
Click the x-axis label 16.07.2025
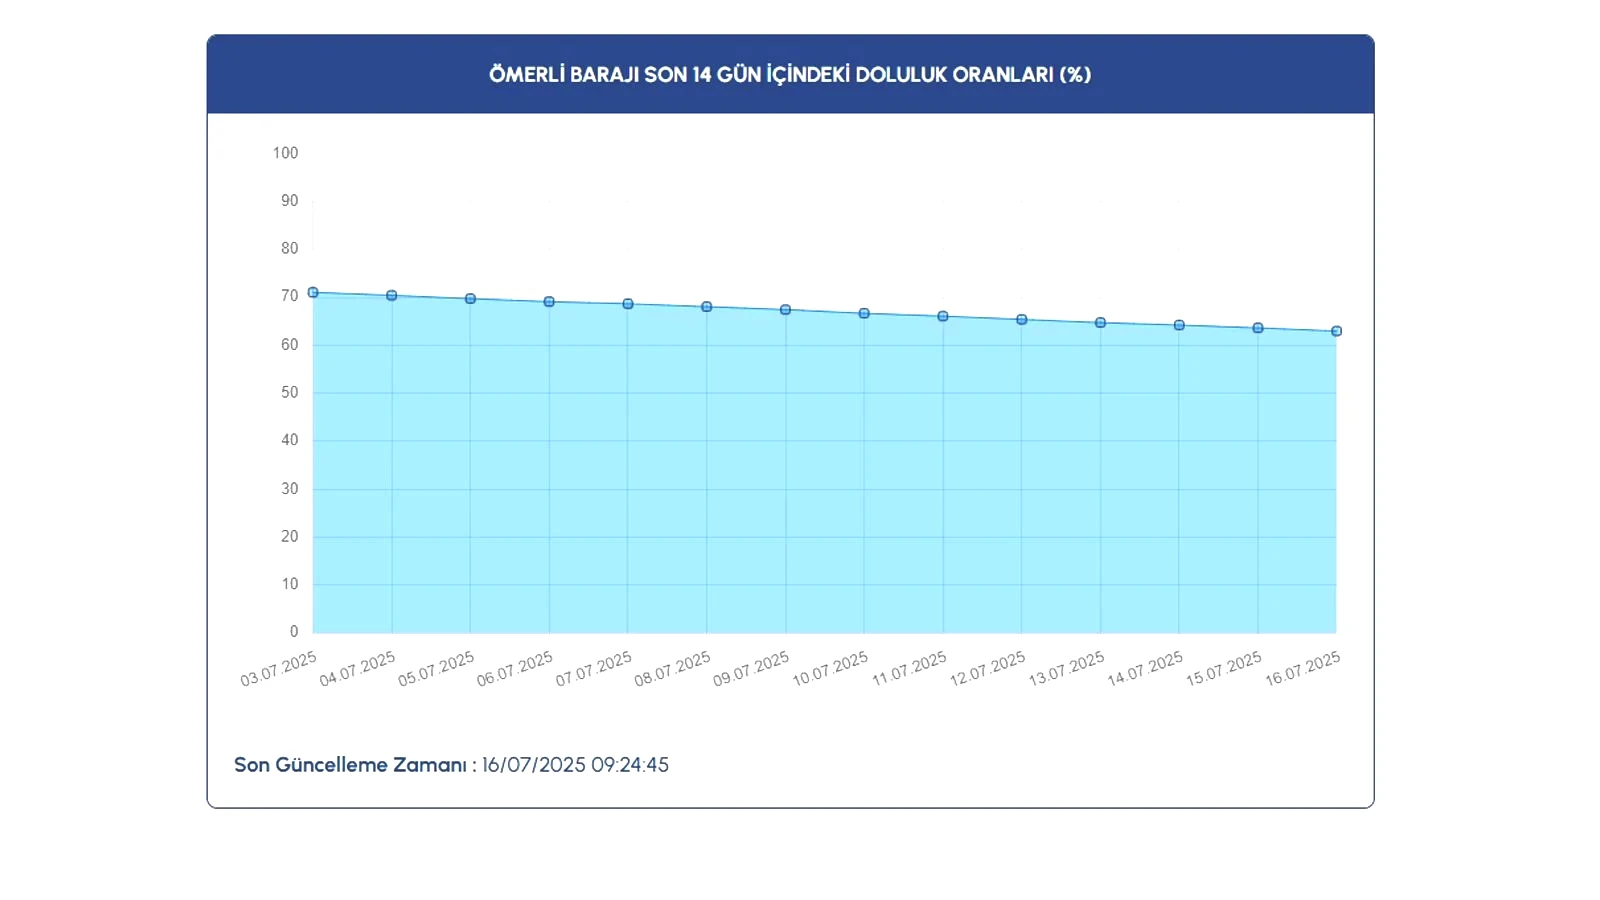click(x=1302, y=669)
